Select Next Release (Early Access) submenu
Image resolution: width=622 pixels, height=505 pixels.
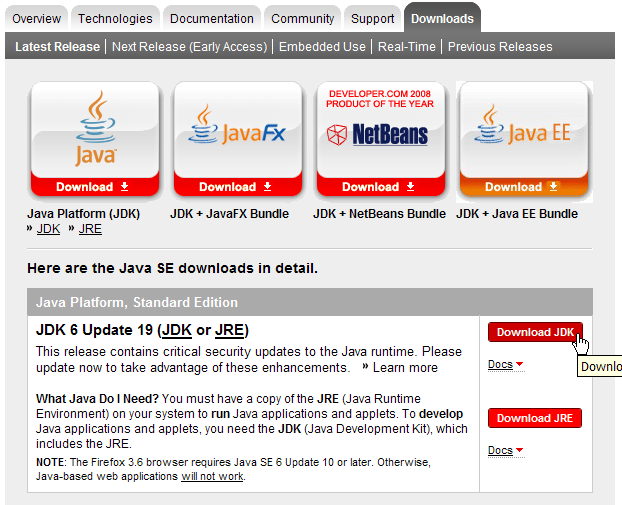189,47
